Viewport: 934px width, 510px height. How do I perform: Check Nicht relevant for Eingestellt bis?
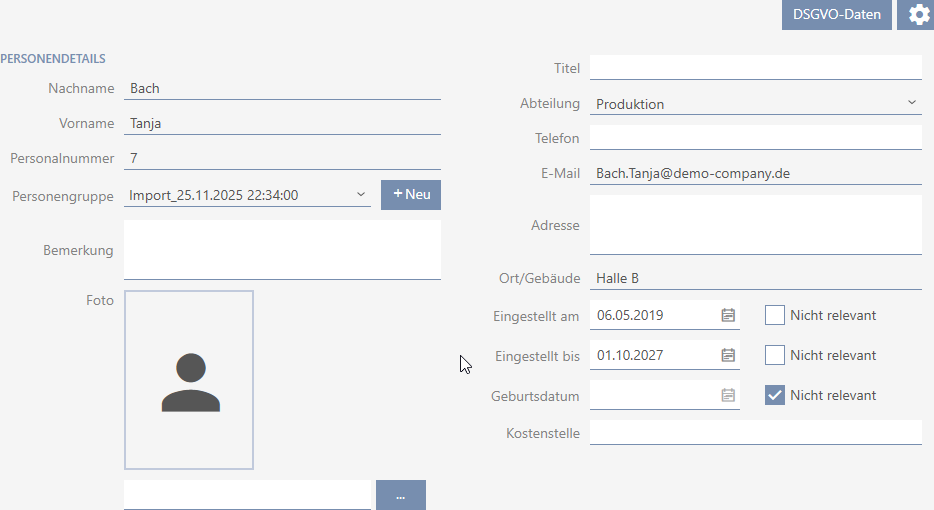pyautogui.click(x=775, y=355)
